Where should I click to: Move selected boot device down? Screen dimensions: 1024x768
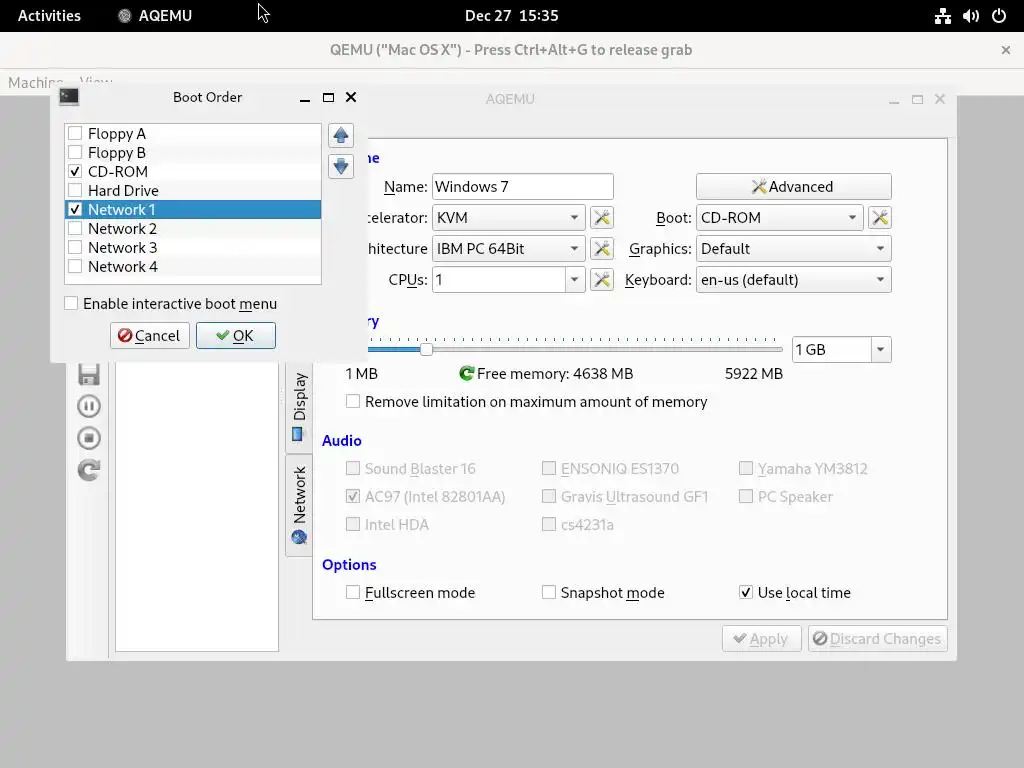(340, 167)
